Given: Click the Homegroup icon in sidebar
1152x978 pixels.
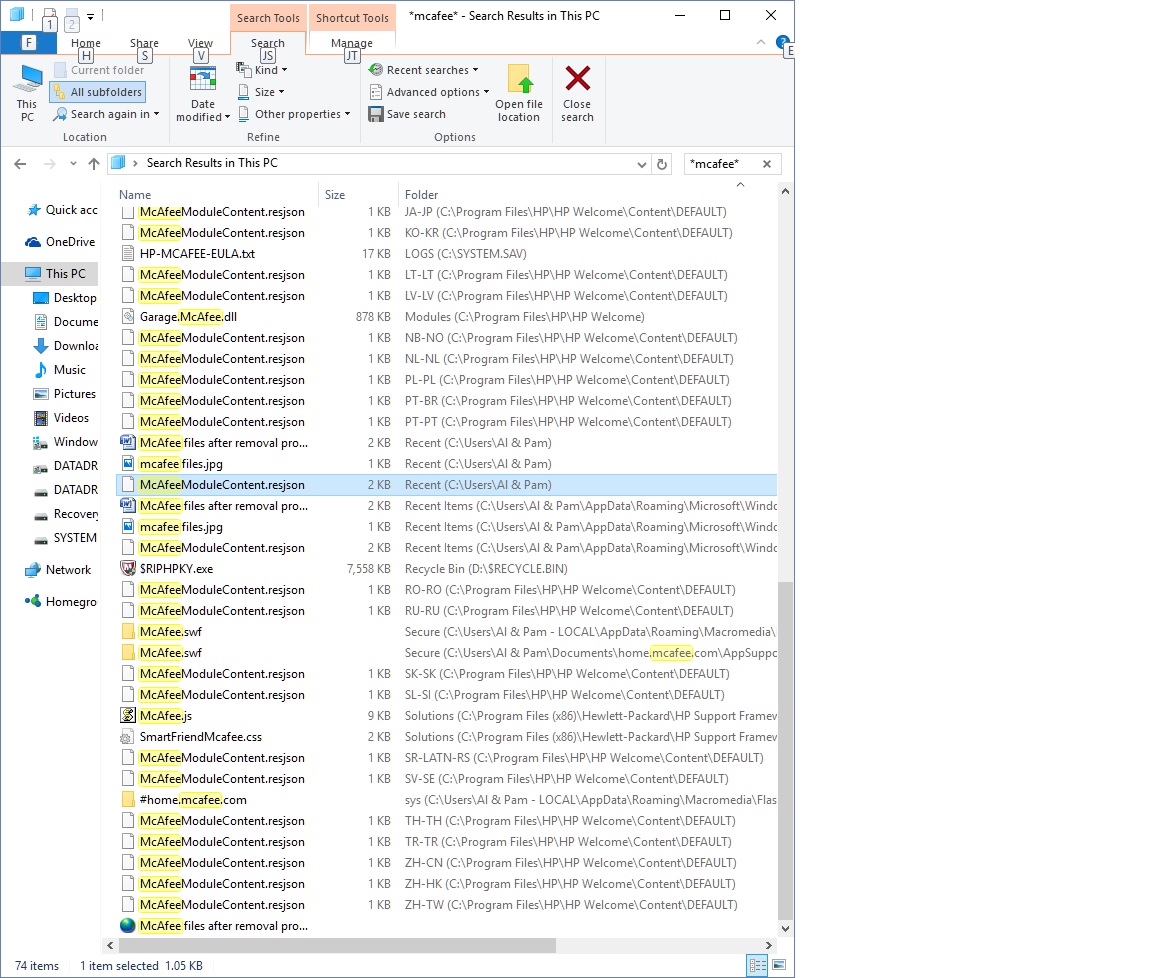Looking at the screenshot, I should click(32, 601).
